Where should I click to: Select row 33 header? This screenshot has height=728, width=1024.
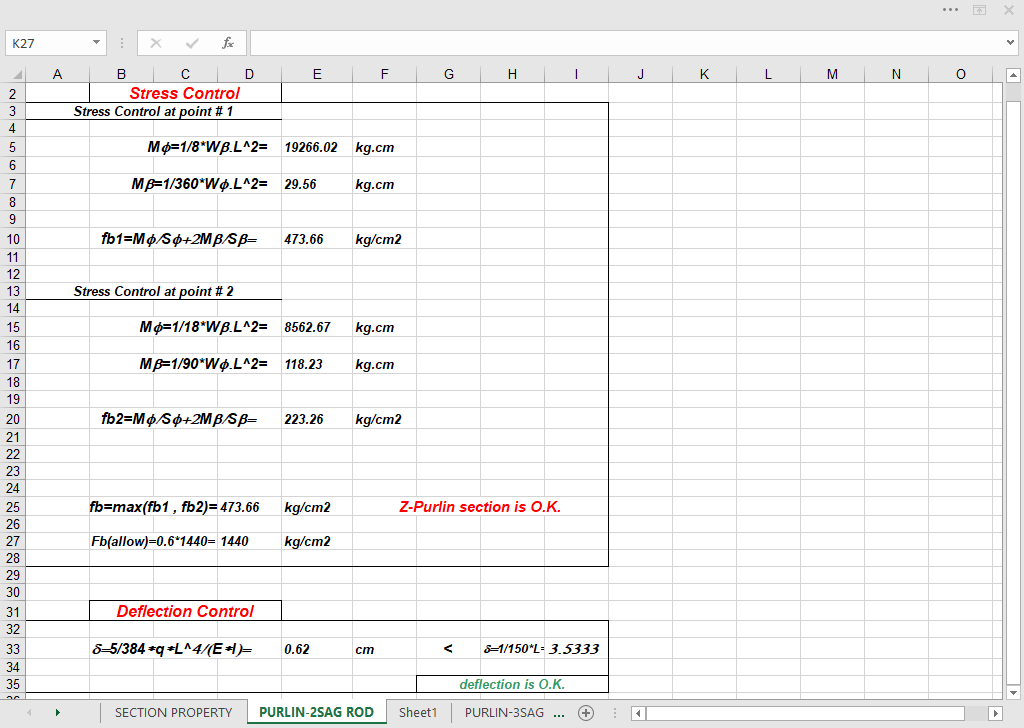click(x=13, y=649)
